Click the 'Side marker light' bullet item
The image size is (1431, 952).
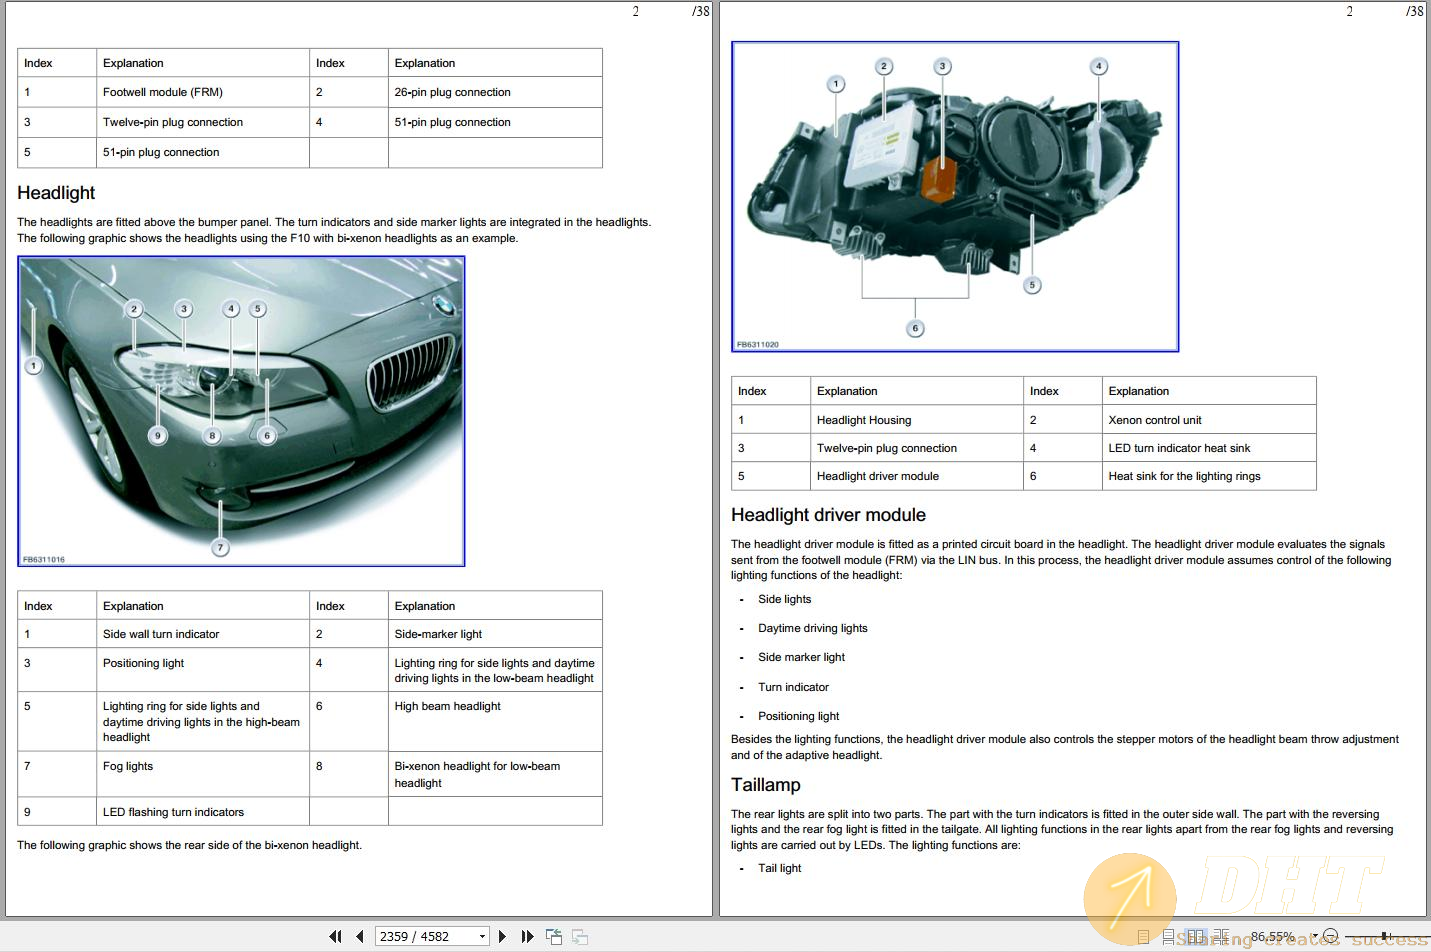click(x=801, y=657)
